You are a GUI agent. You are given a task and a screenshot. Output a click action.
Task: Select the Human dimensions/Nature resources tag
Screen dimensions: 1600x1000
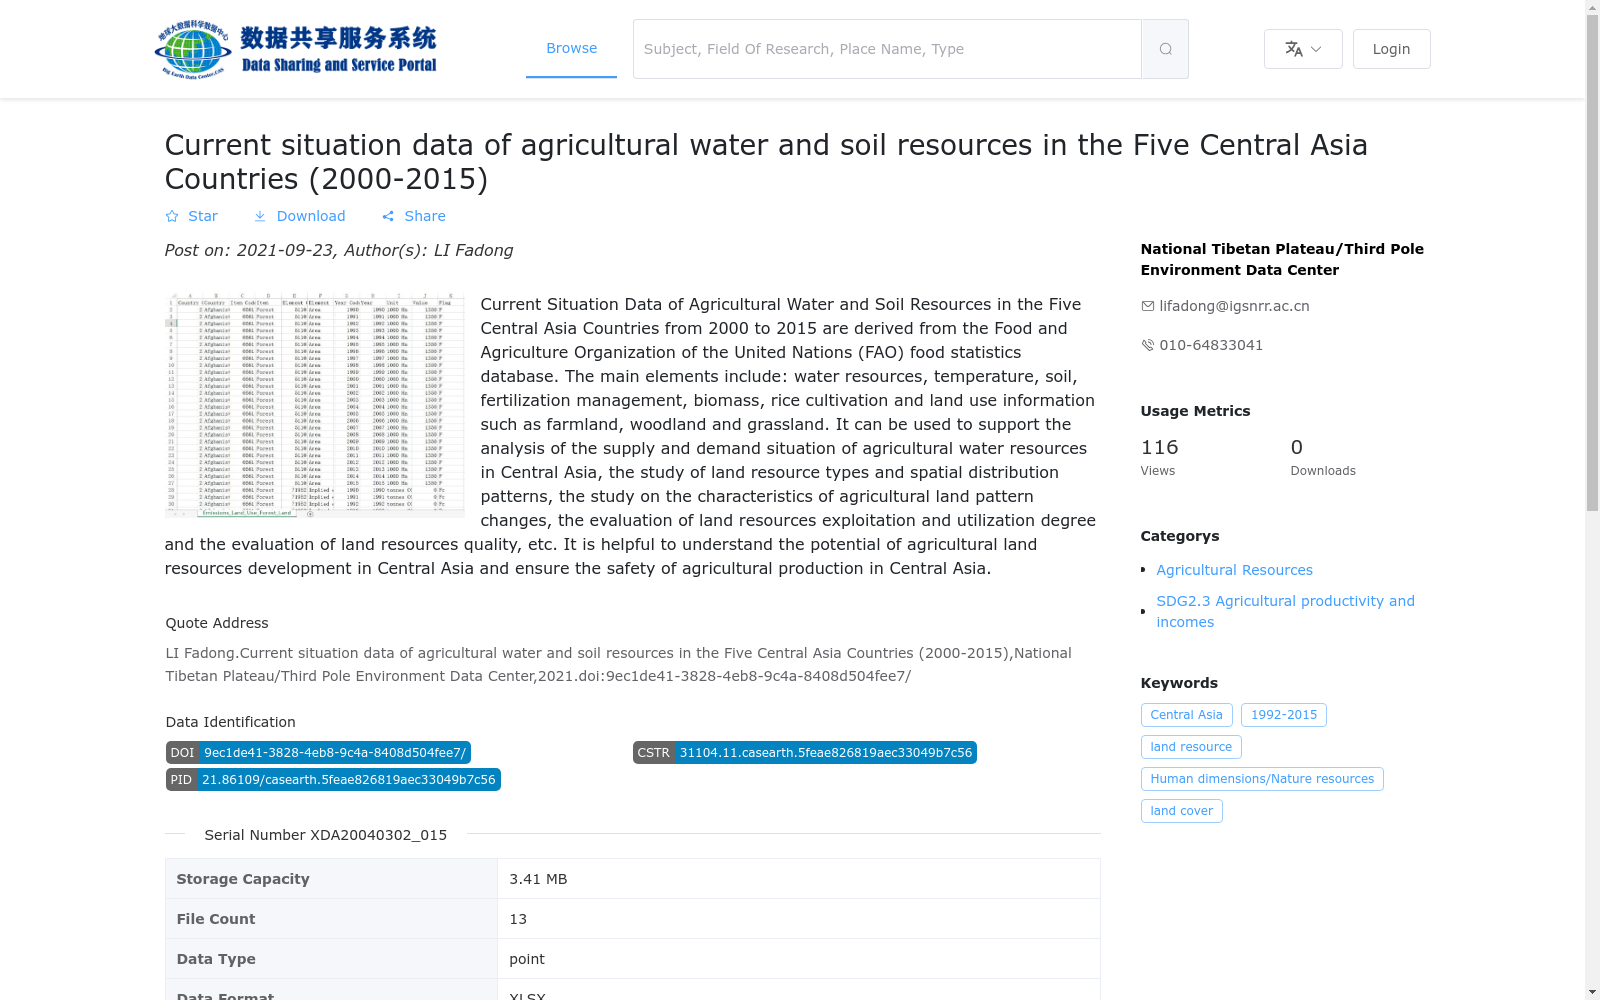click(x=1262, y=779)
